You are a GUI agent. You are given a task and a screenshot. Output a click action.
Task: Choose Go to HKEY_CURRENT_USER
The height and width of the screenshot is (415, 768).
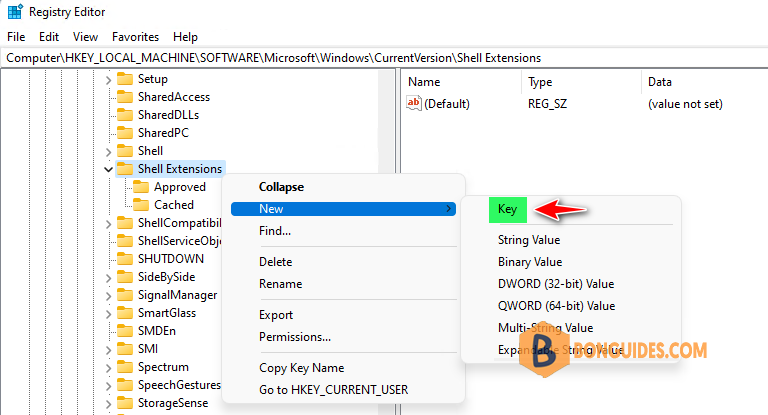pos(343,390)
